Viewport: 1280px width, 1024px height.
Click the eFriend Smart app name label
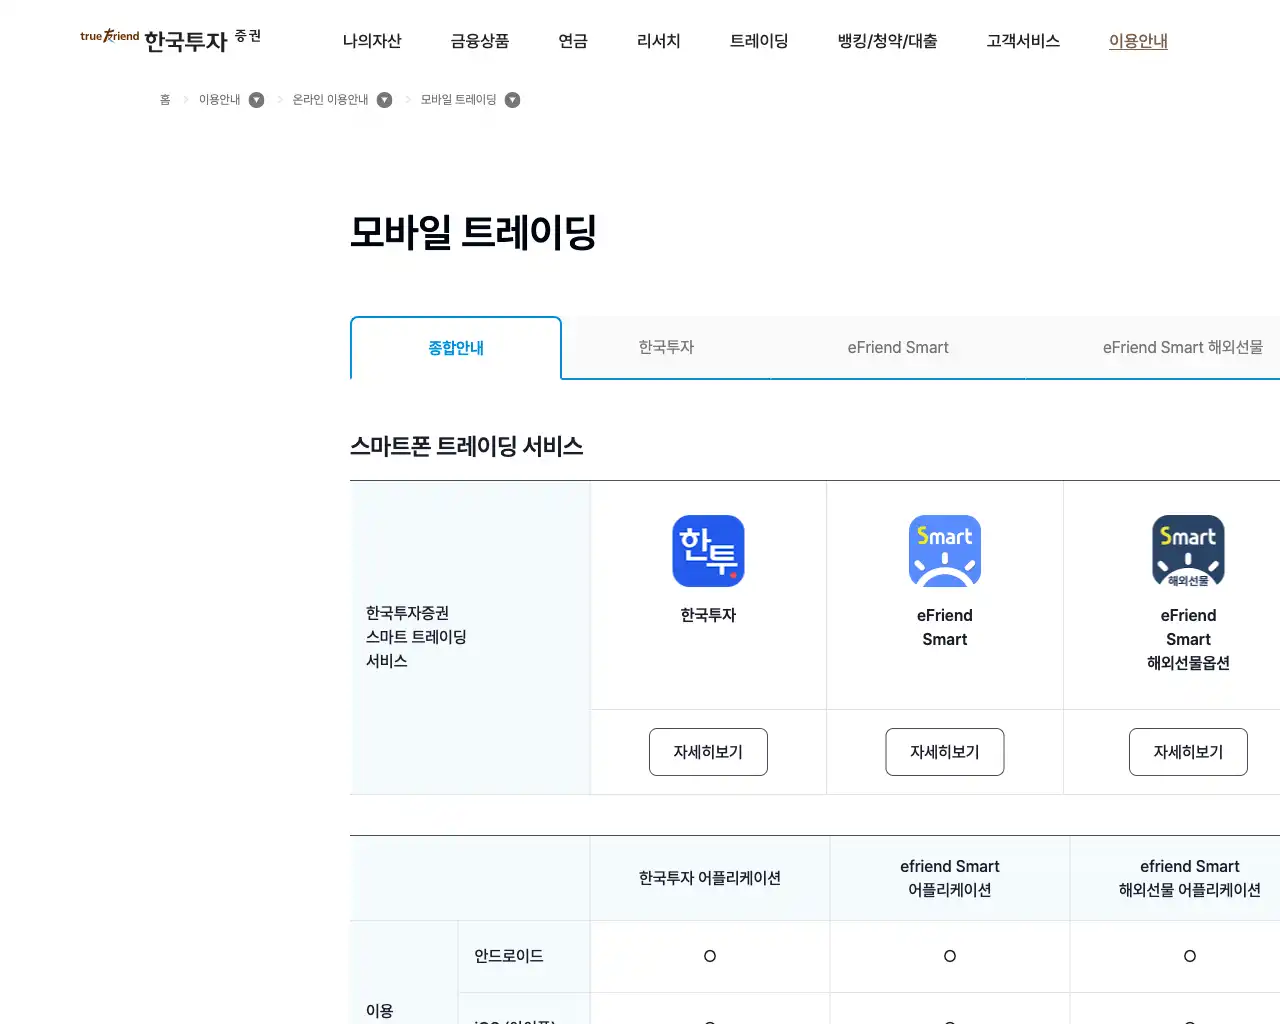pyautogui.click(x=945, y=627)
